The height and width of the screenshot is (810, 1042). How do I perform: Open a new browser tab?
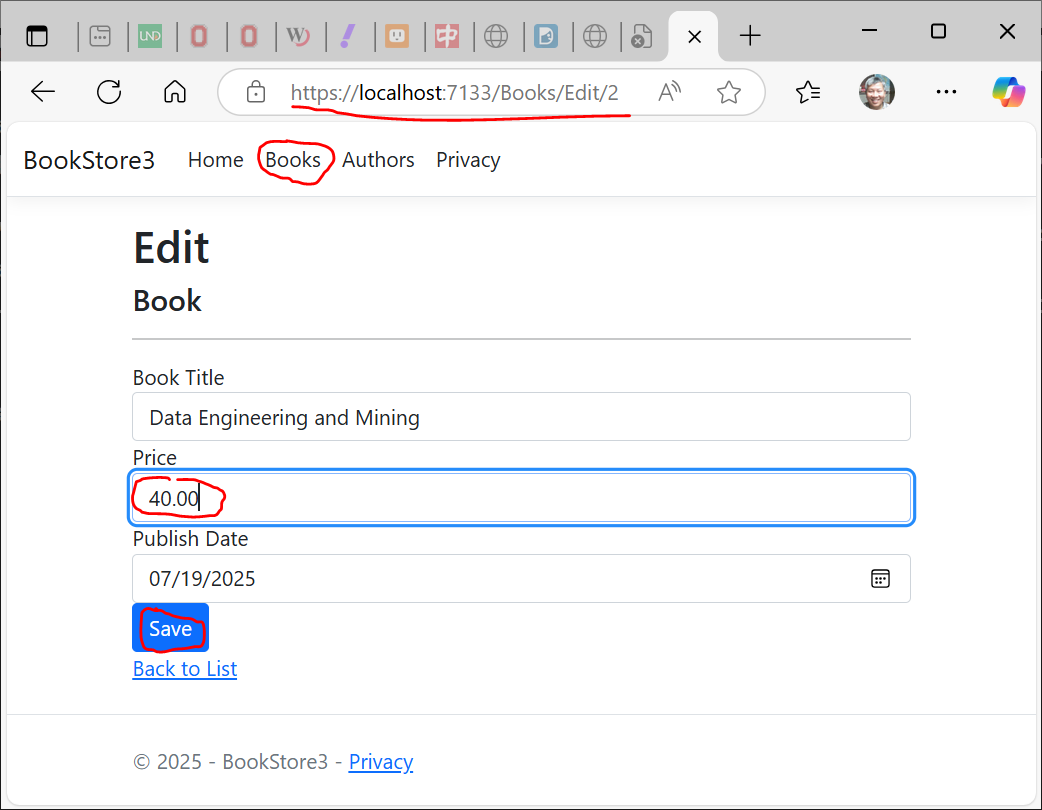(750, 36)
